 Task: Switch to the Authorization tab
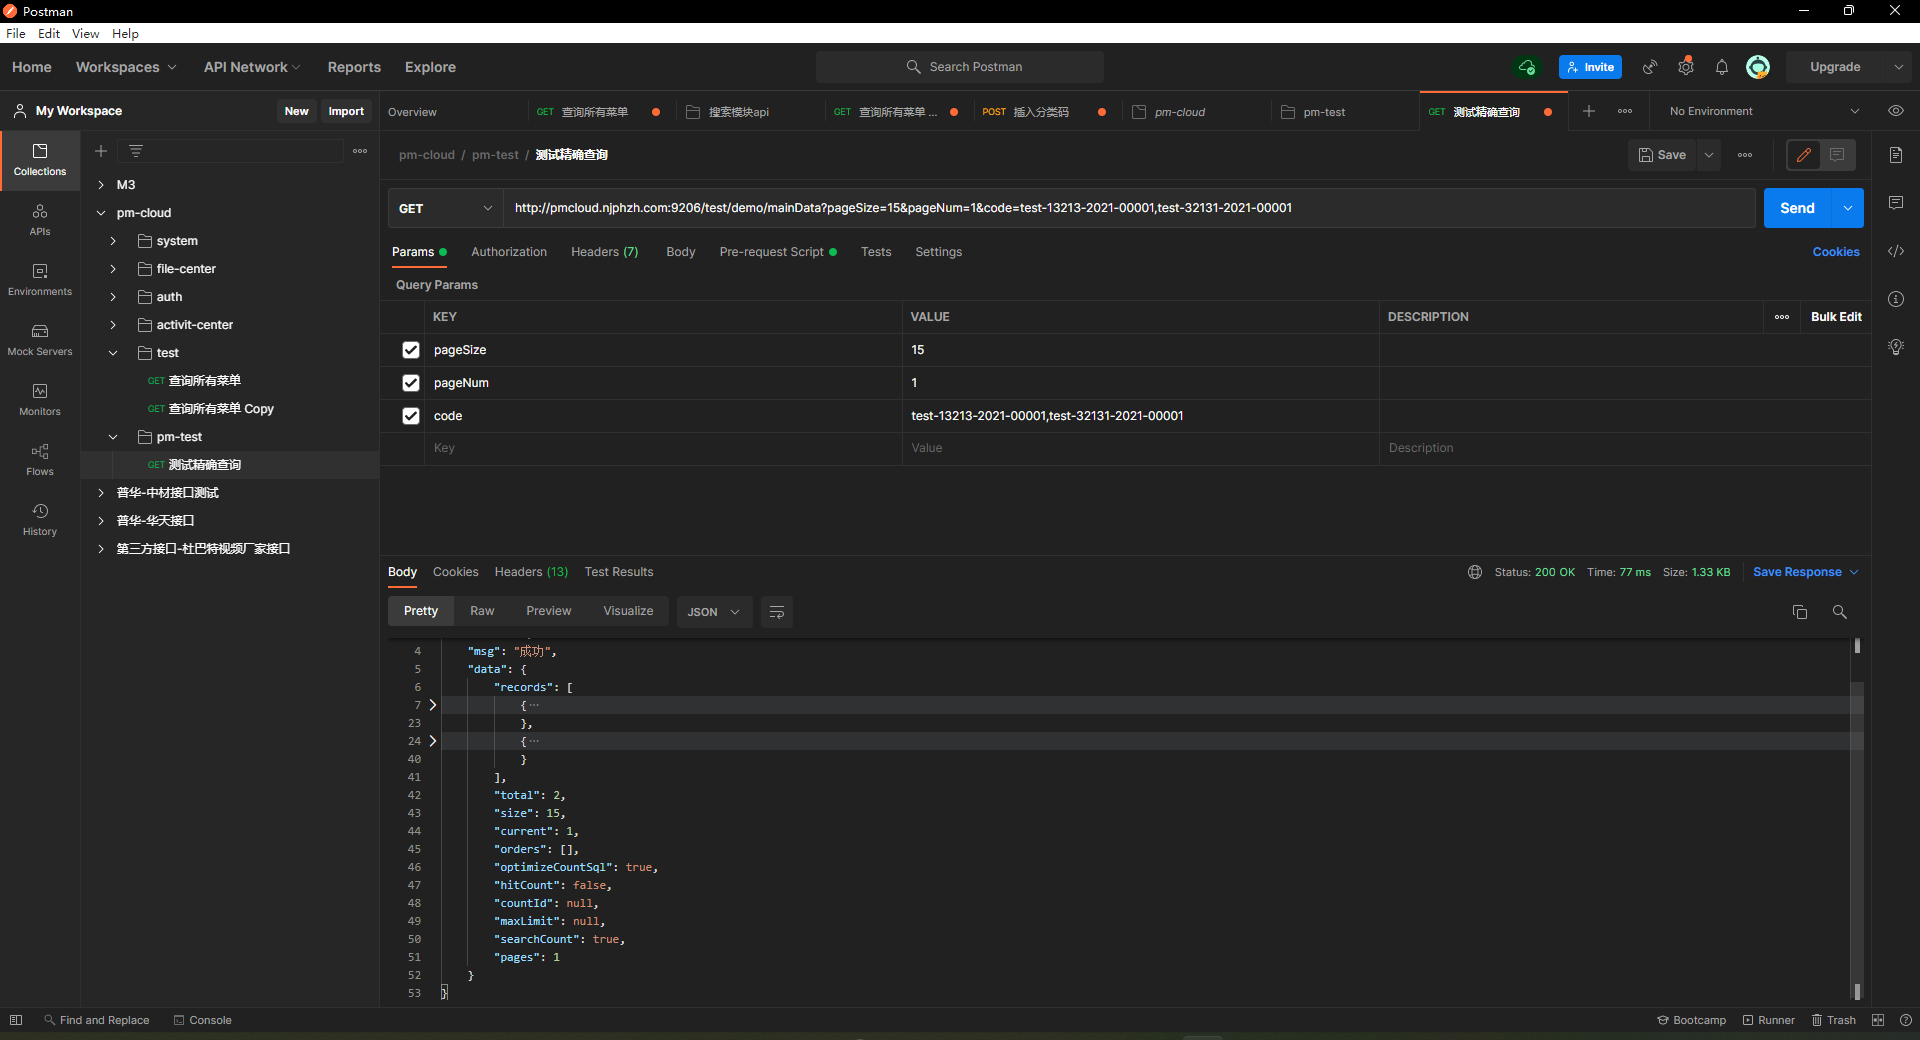(509, 252)
